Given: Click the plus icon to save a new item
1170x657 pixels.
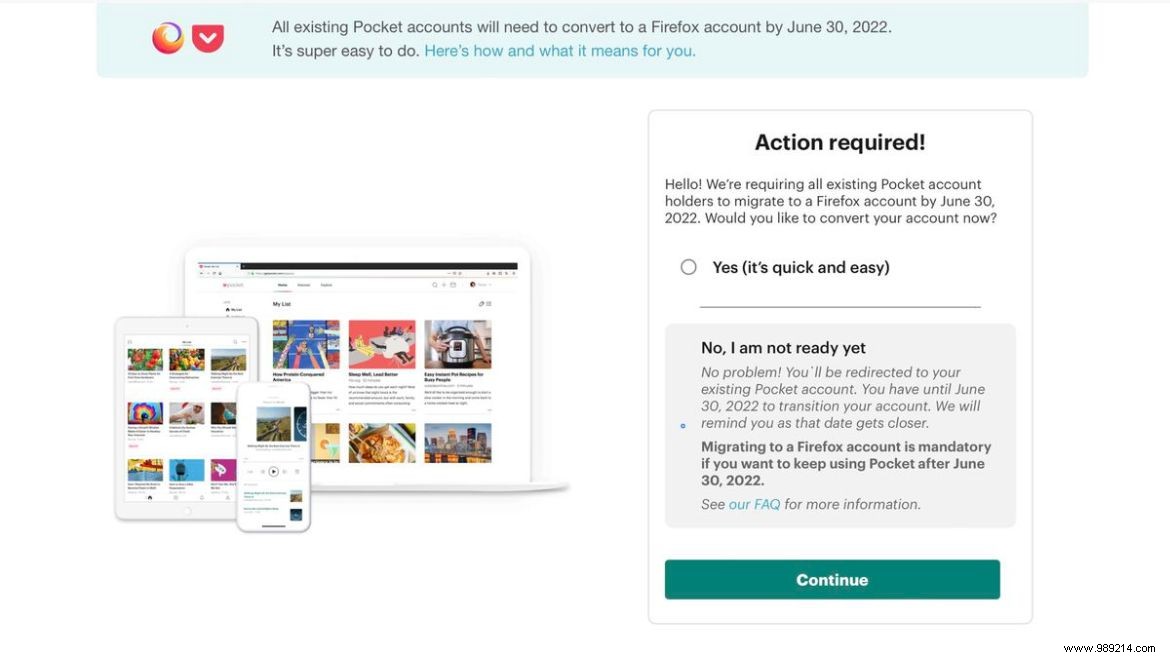Looking at the screenshot, I should (443, 285).
